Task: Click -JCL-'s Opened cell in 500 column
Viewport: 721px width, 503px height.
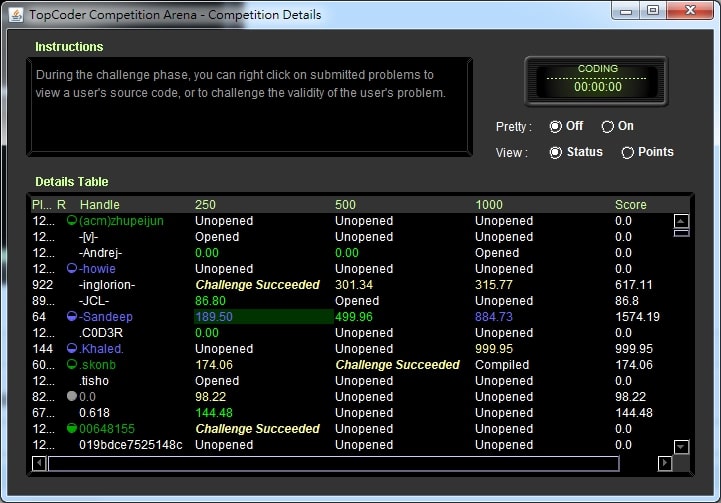Action: click(x=357, y=301)
